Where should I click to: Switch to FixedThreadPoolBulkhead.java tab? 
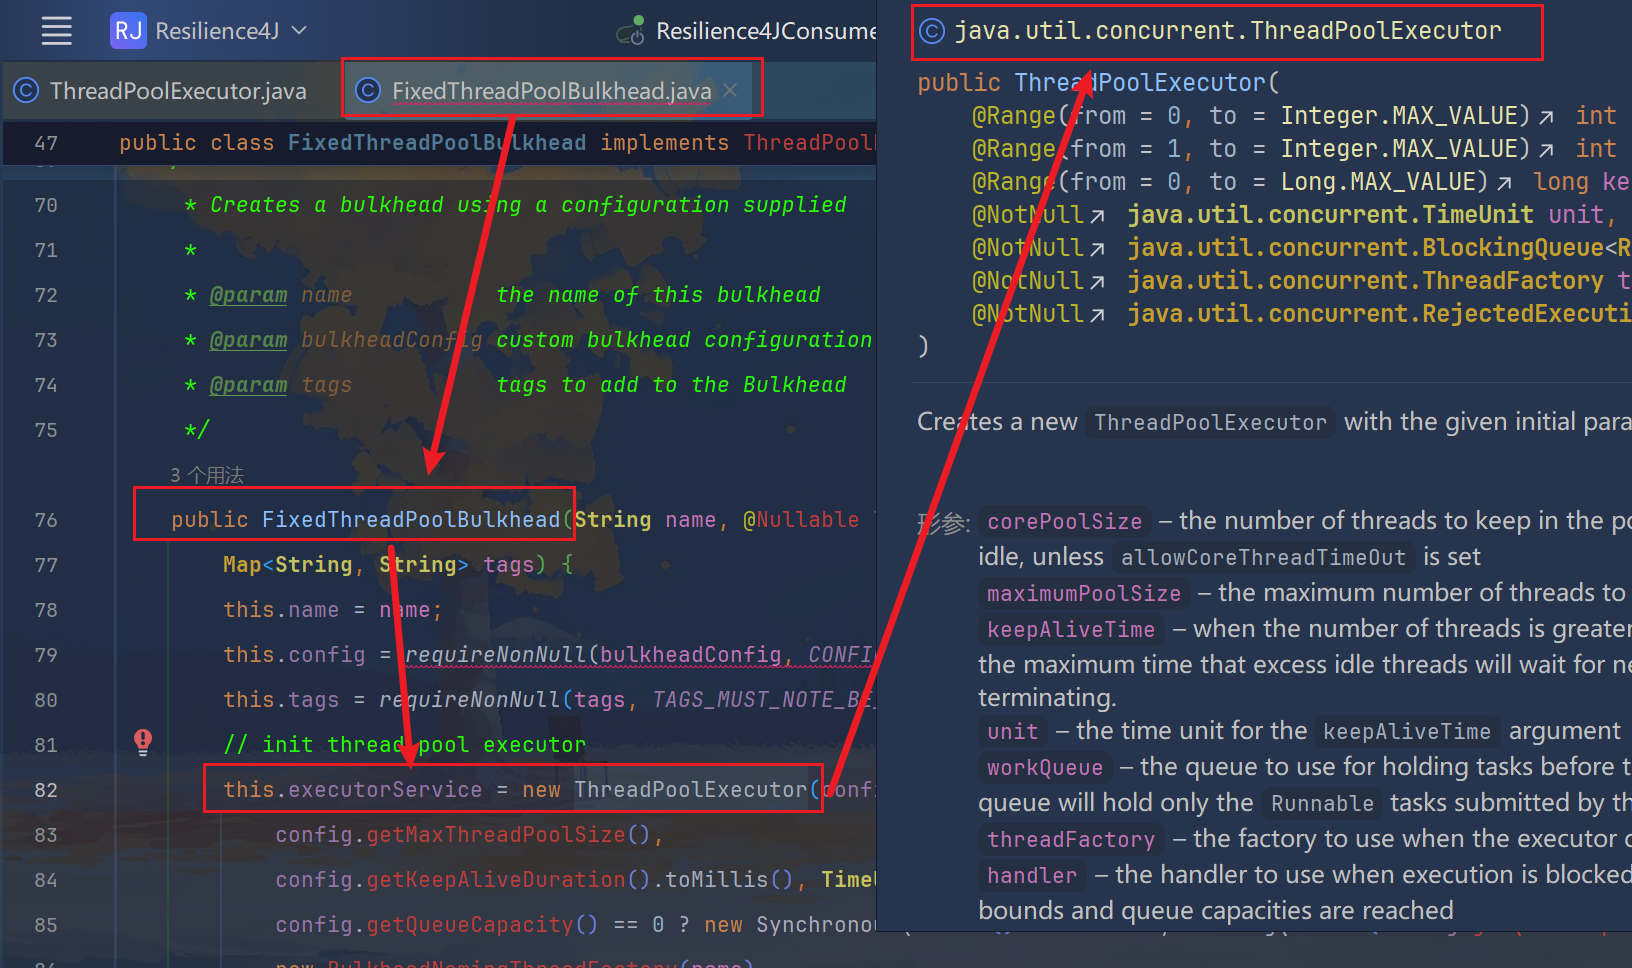[551, 91]
